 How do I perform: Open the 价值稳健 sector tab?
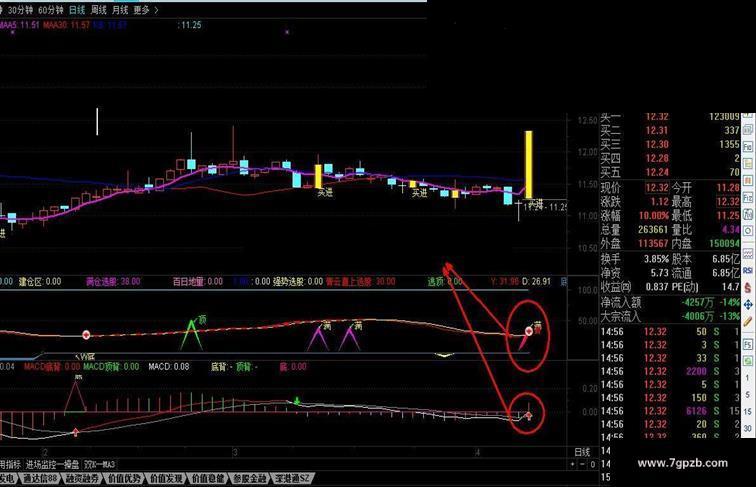208,478
